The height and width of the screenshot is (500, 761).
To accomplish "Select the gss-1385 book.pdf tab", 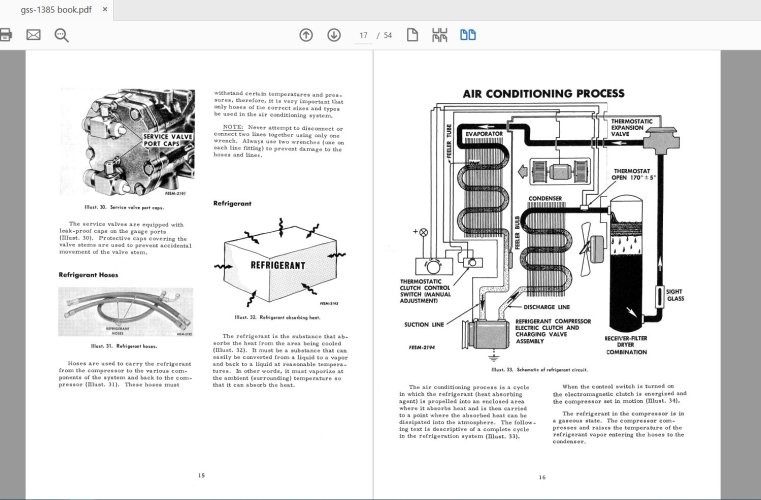I will (56, 10).
